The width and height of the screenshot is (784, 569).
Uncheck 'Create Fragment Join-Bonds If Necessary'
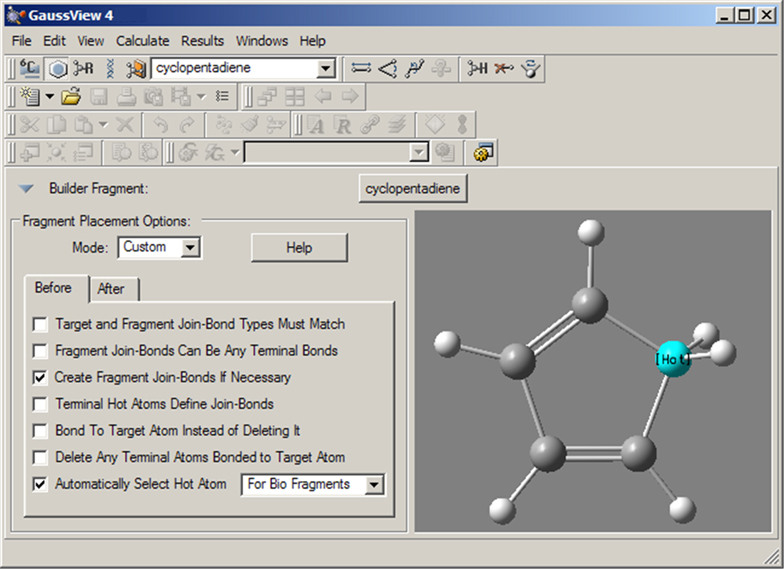click(40, 378)
